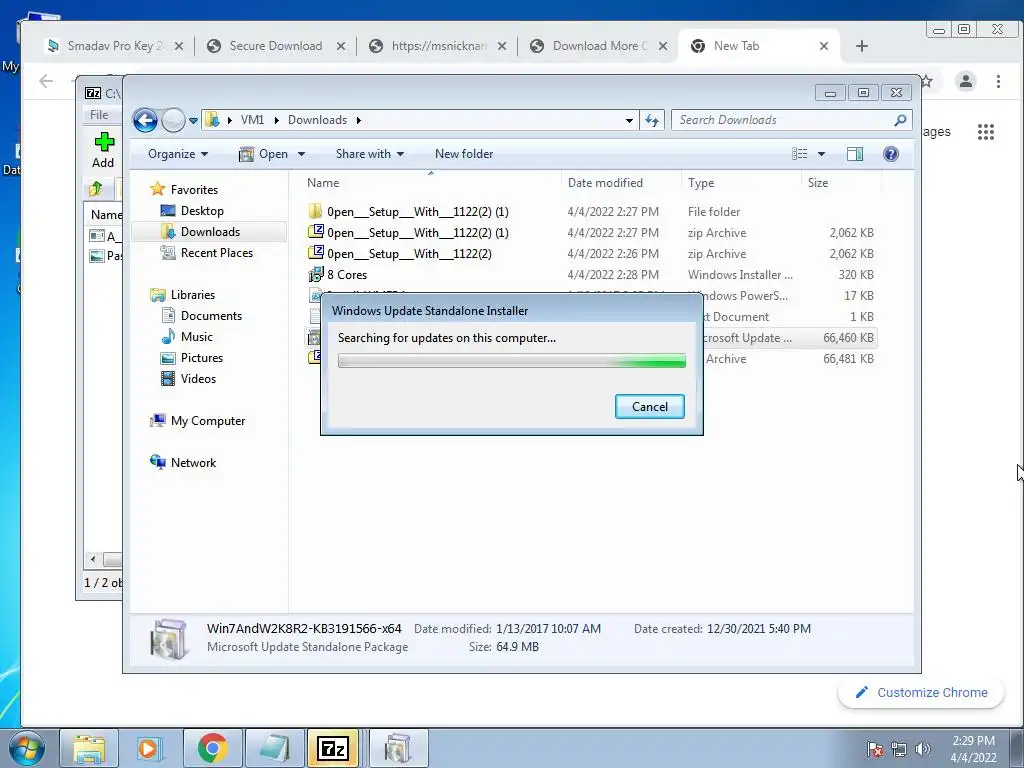Viewport: 1024px width, 768px height.
Task: Toggle the preview pane
Action: click(x=855, y=154)
